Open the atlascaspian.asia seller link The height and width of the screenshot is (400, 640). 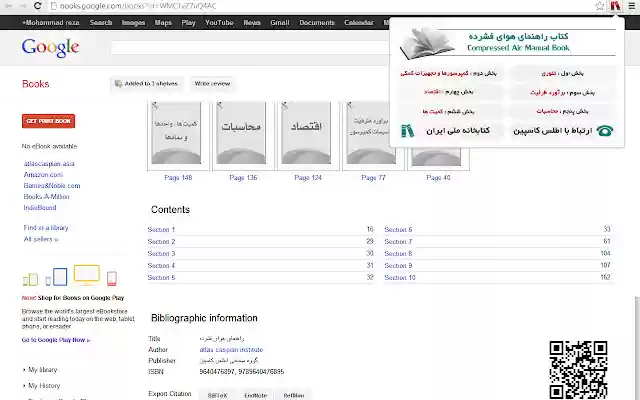pos(49,164)
